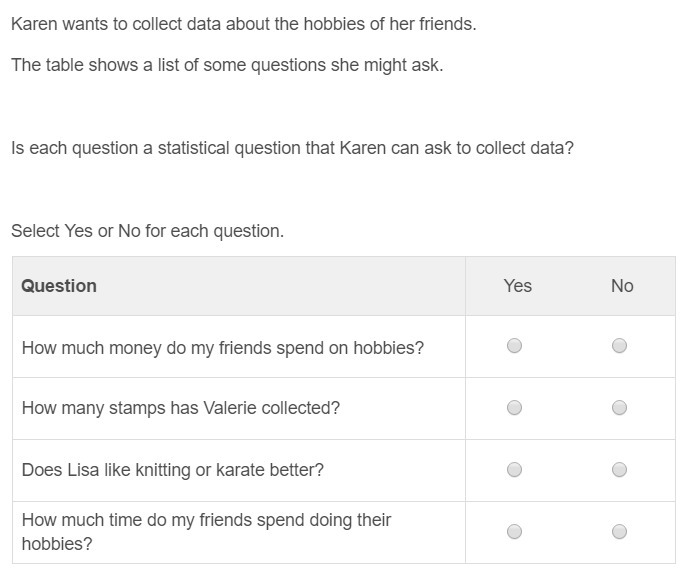The image size is (695, 579).
Task: Click the 'The table shows a list' sentence
Action: click(x=226, y=65)
